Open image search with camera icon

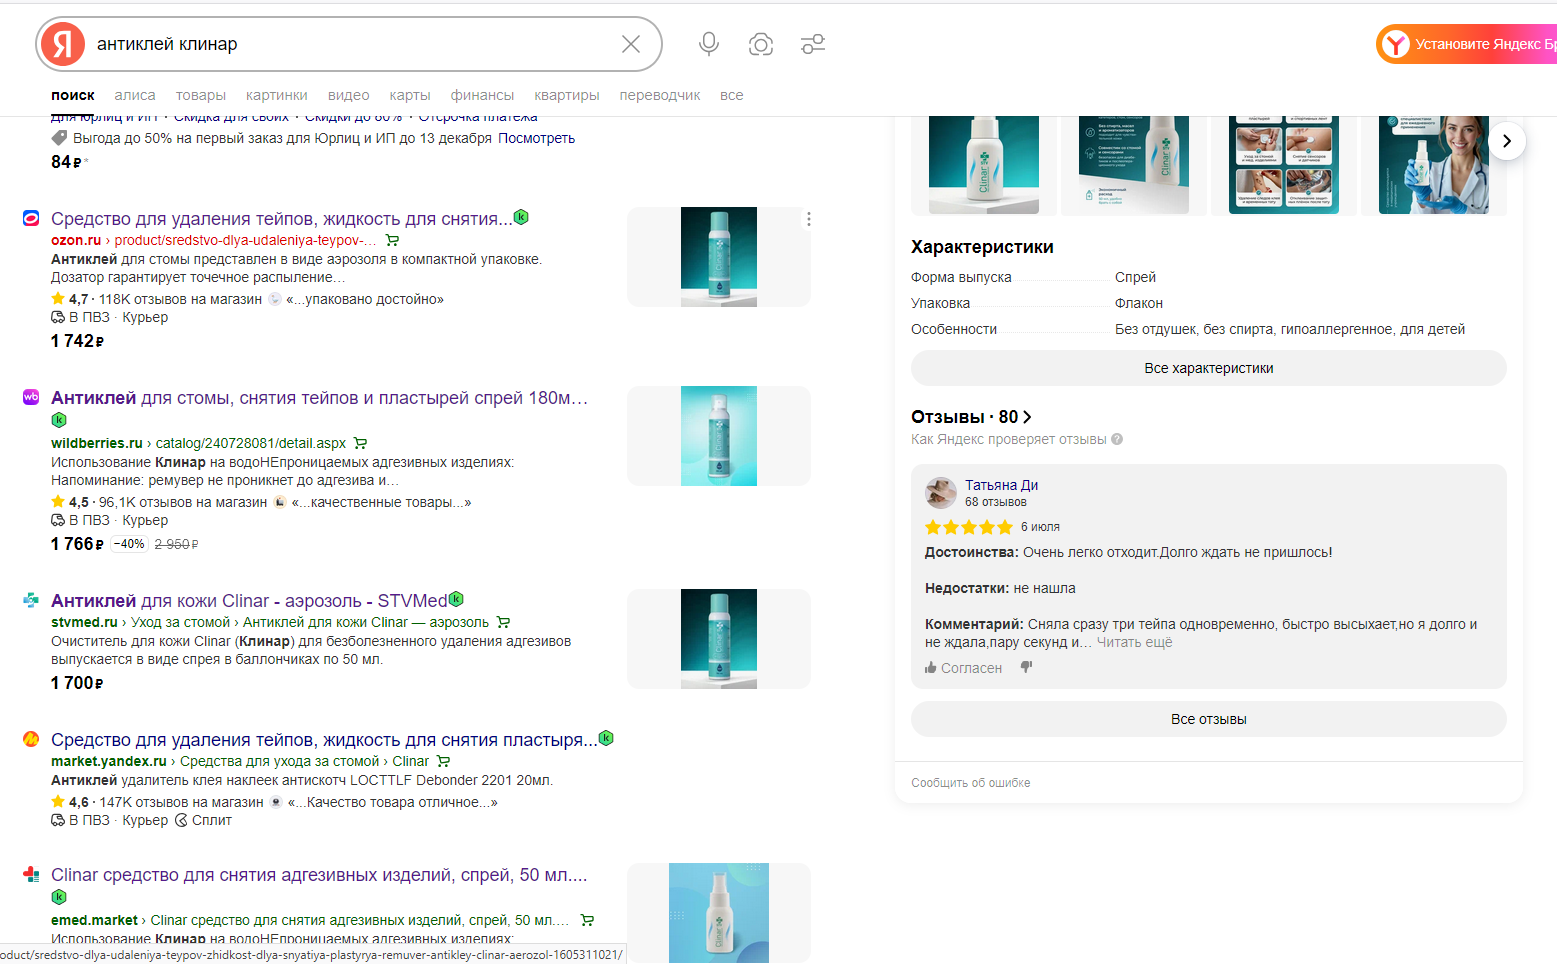click(x=761, y=44)
